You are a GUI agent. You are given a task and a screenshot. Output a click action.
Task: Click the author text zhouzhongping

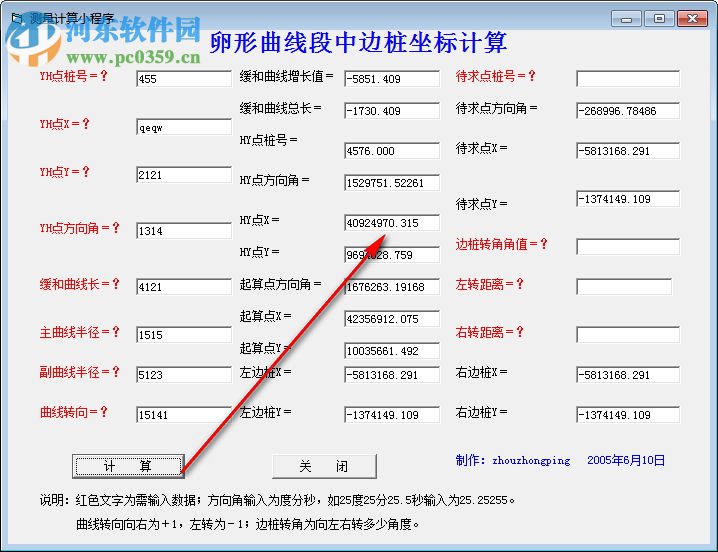point(531,460)
